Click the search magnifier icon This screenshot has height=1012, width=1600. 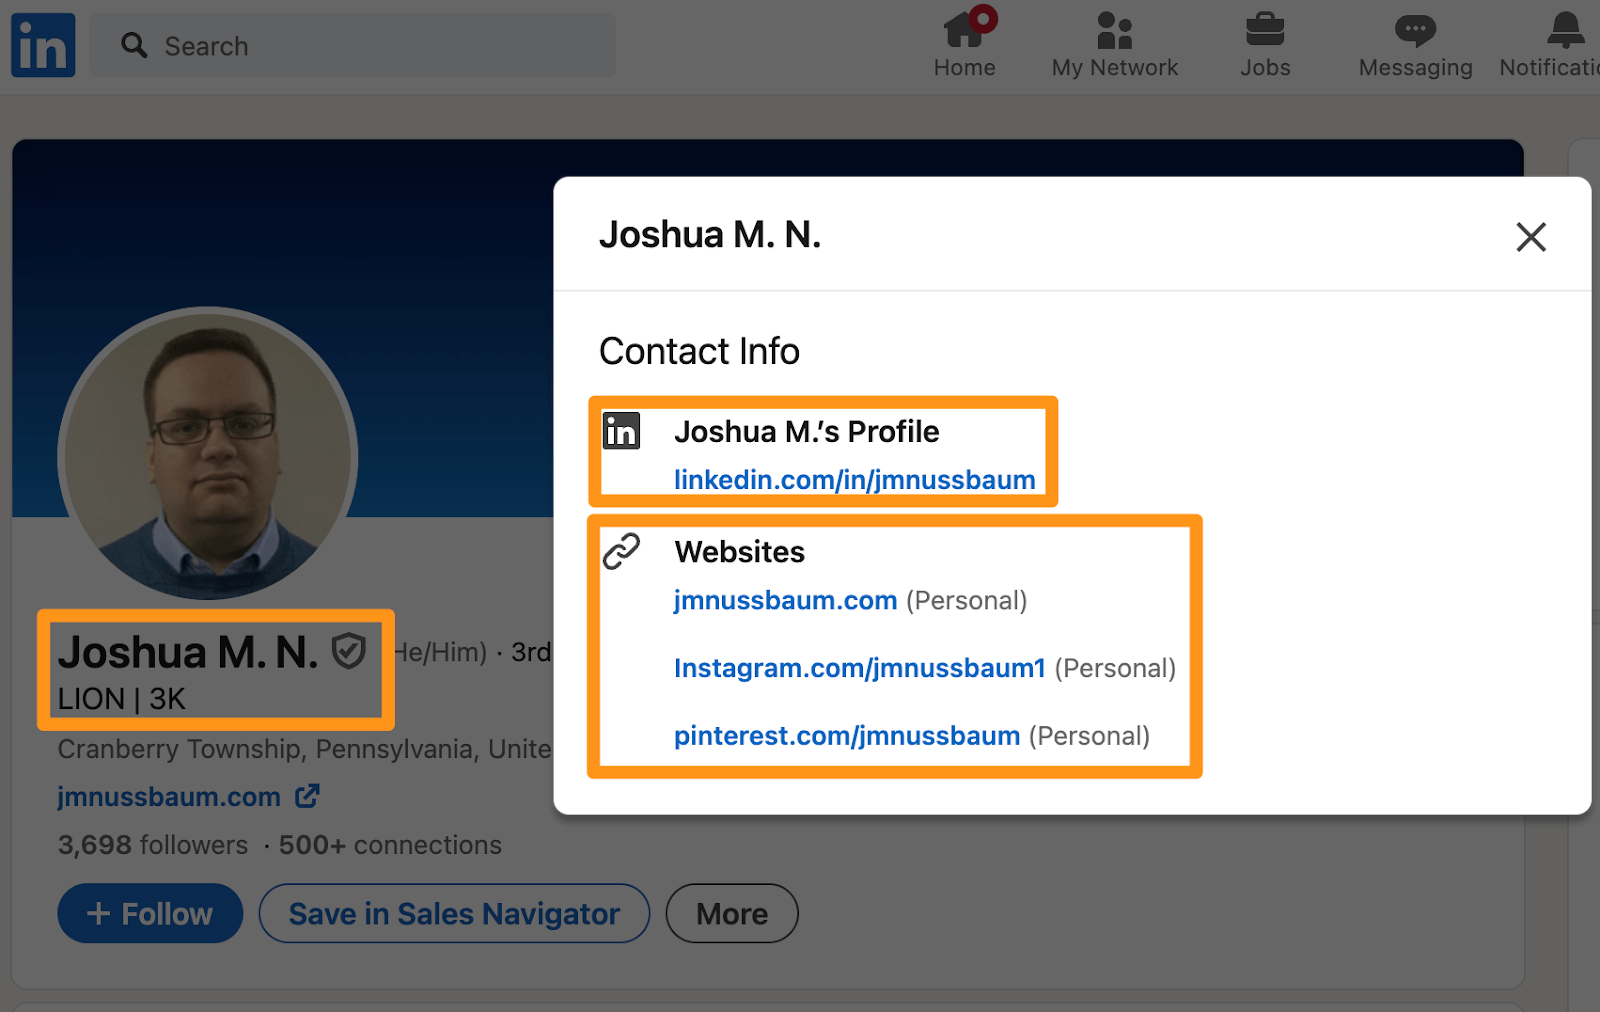click(134, 45)
